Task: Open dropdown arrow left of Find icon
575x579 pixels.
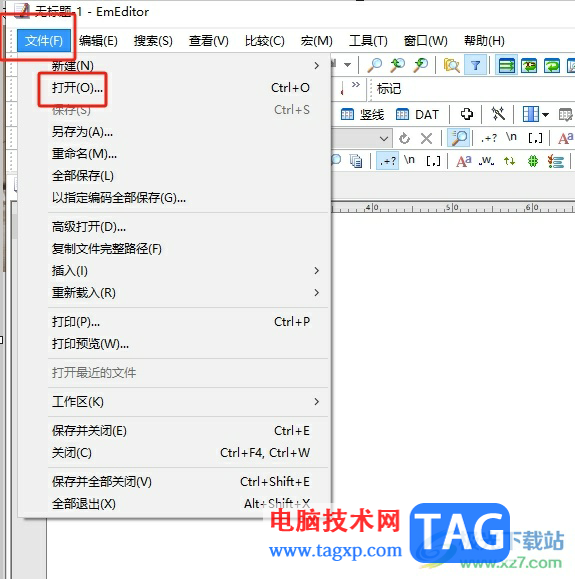Action: [348, 65]
